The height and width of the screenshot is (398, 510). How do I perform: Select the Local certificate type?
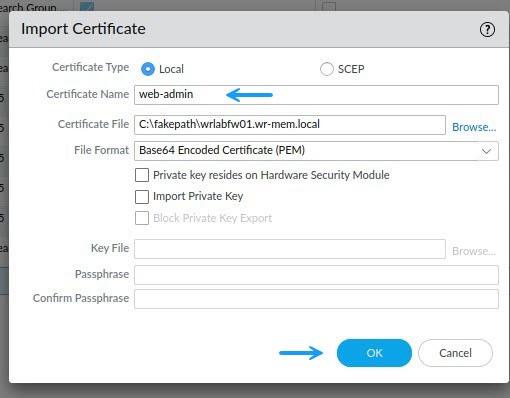coord(148,69)
